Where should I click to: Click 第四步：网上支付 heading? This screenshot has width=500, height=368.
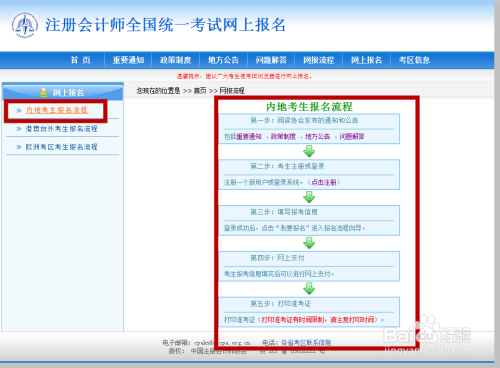277,258
